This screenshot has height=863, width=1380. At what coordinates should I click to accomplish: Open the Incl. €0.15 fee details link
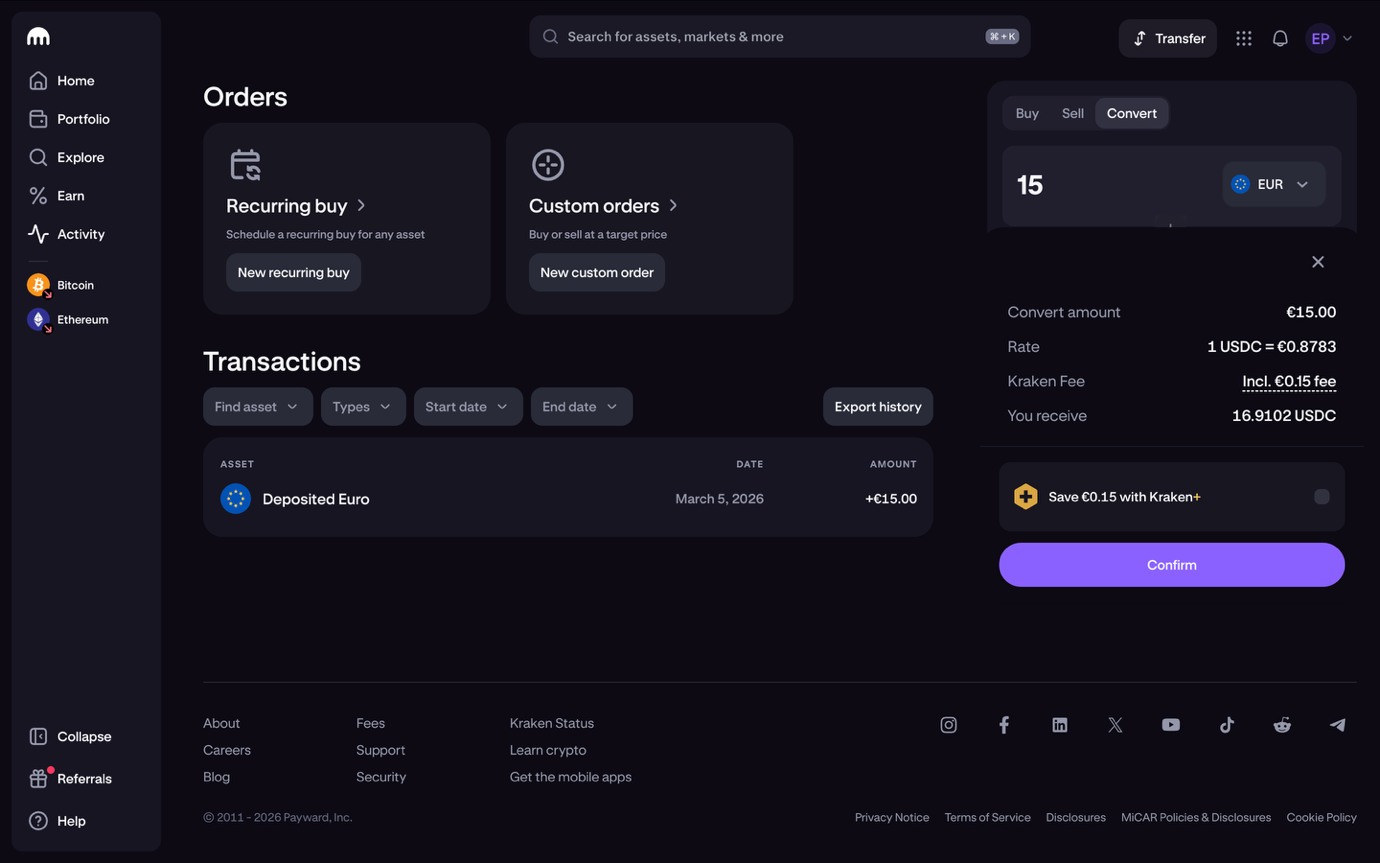[1289, 381]
